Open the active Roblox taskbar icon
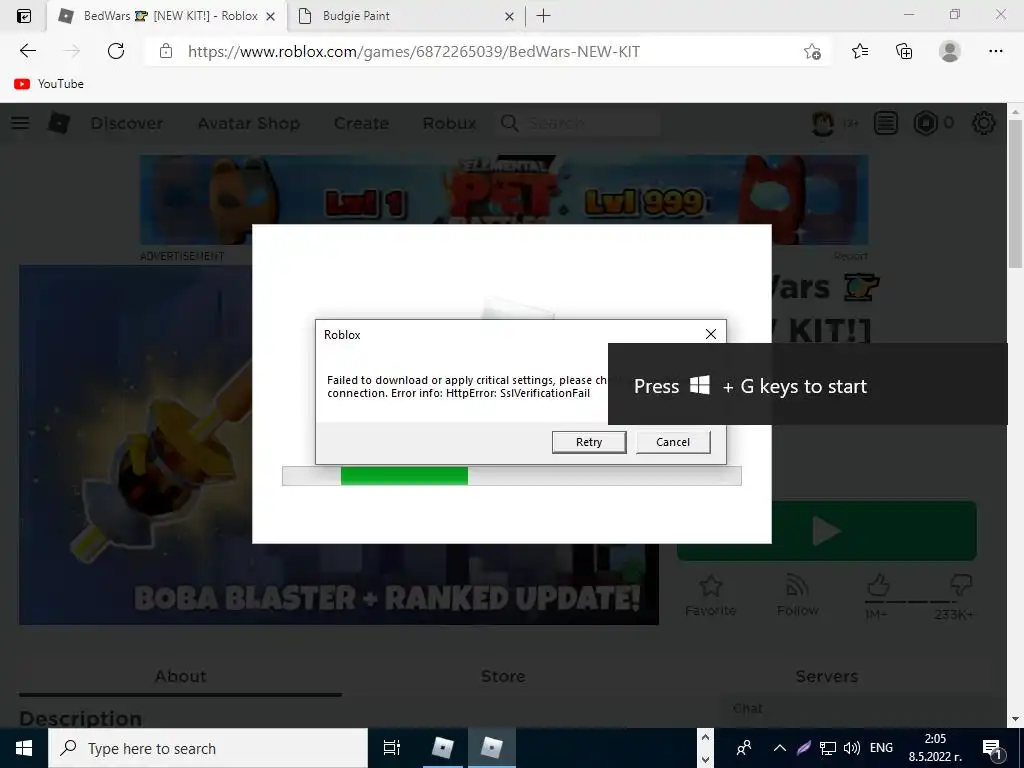This screenshot has width=1024, height=768. tap(491, 748)
